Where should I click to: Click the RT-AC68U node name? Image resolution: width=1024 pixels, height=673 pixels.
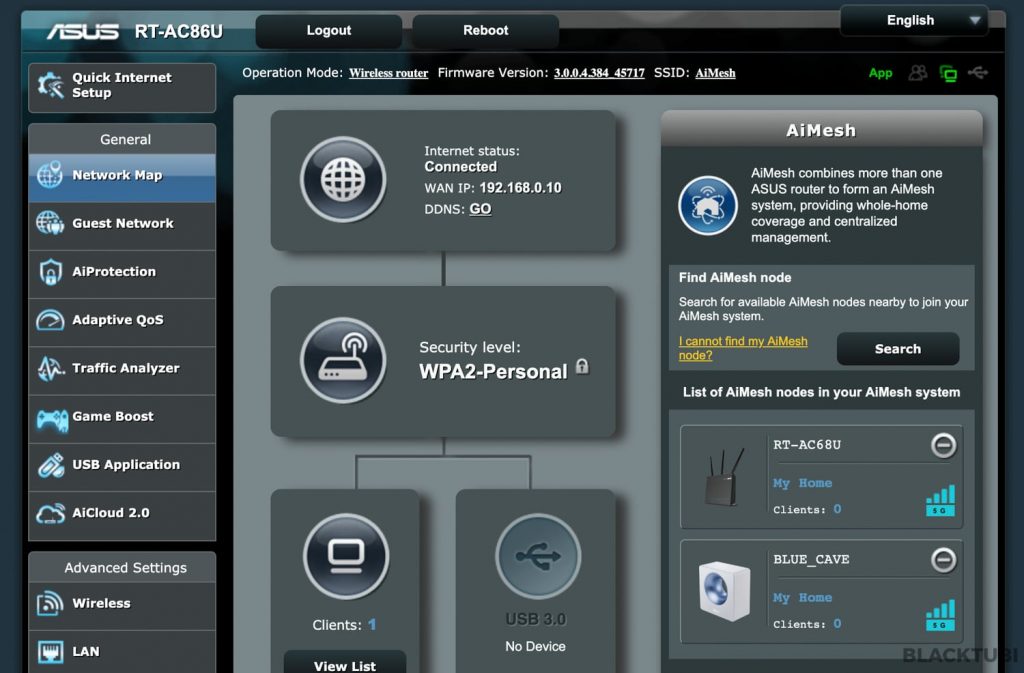(807, 445)
